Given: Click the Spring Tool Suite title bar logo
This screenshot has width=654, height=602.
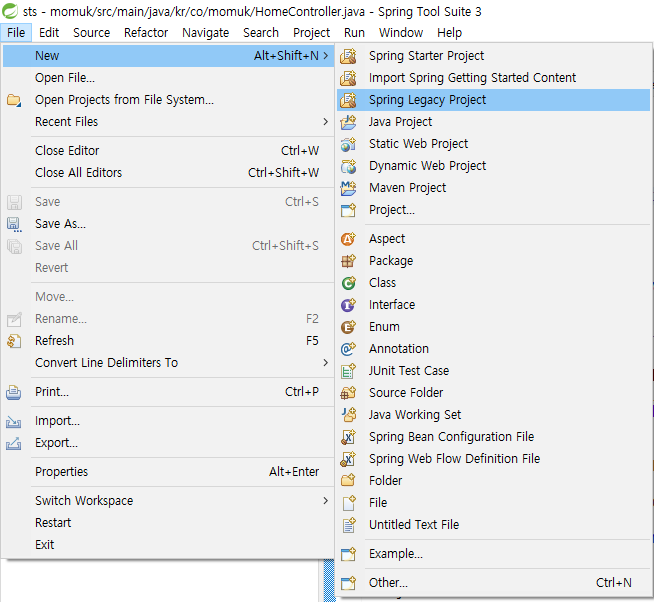Looking at the screenshot, I should [10, 11].
